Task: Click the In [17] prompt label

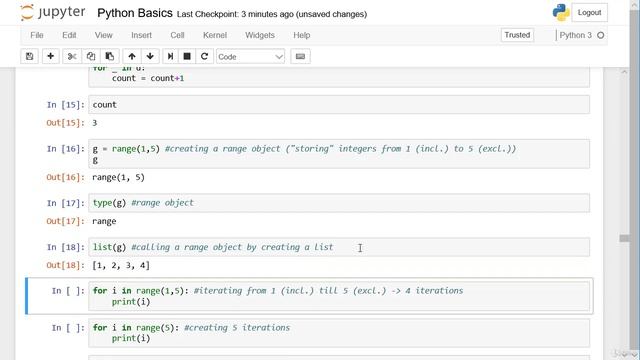Action: tap(65, 203)
